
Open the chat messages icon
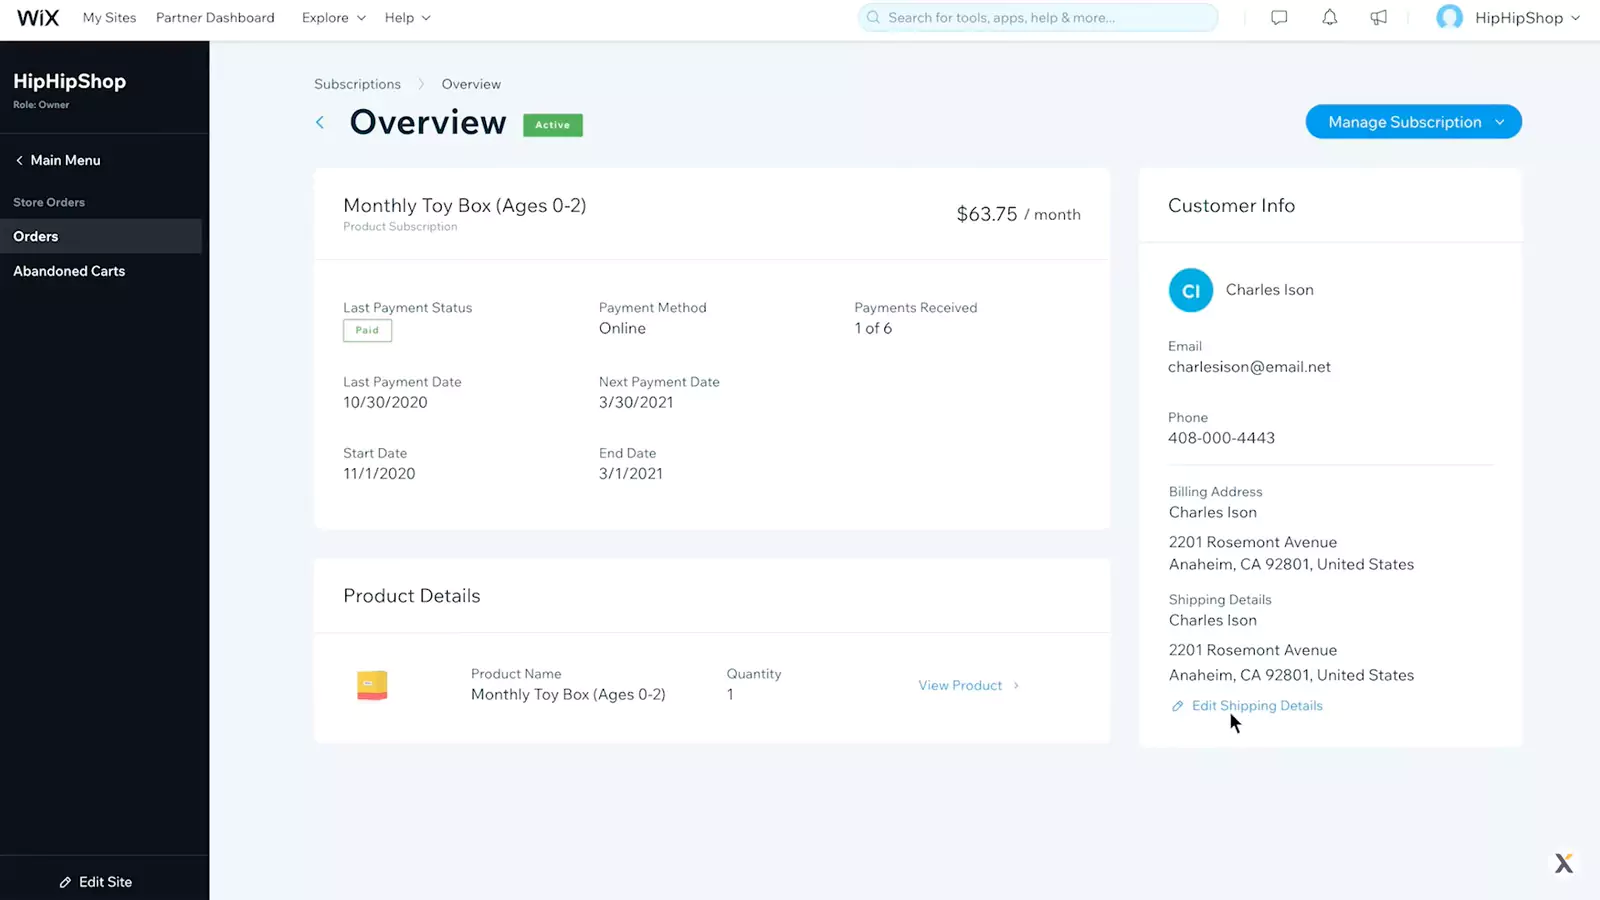point(1279,17)
